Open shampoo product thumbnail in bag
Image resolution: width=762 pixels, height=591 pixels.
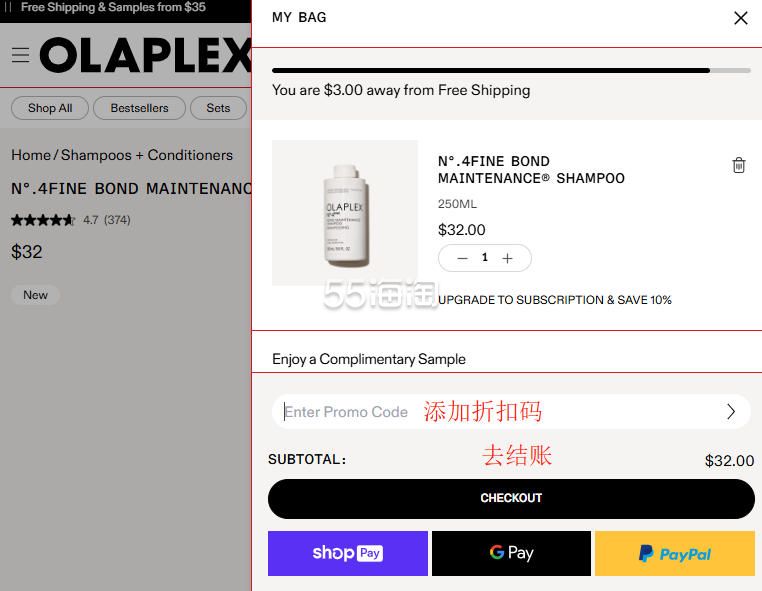click(x=345, y=212)
